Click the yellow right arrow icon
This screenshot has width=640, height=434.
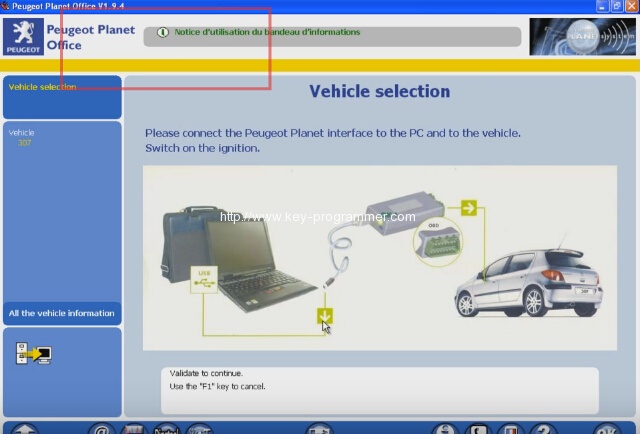click(x=469, y=208)
